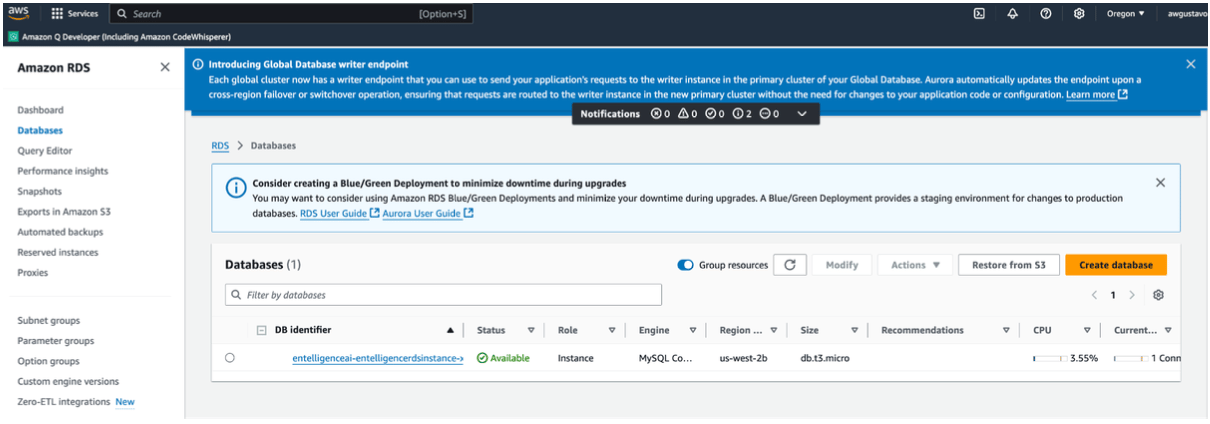Open the entelligenceai-entelligencerdsinstance link
1210x424 pixels.
coord(378,358)
